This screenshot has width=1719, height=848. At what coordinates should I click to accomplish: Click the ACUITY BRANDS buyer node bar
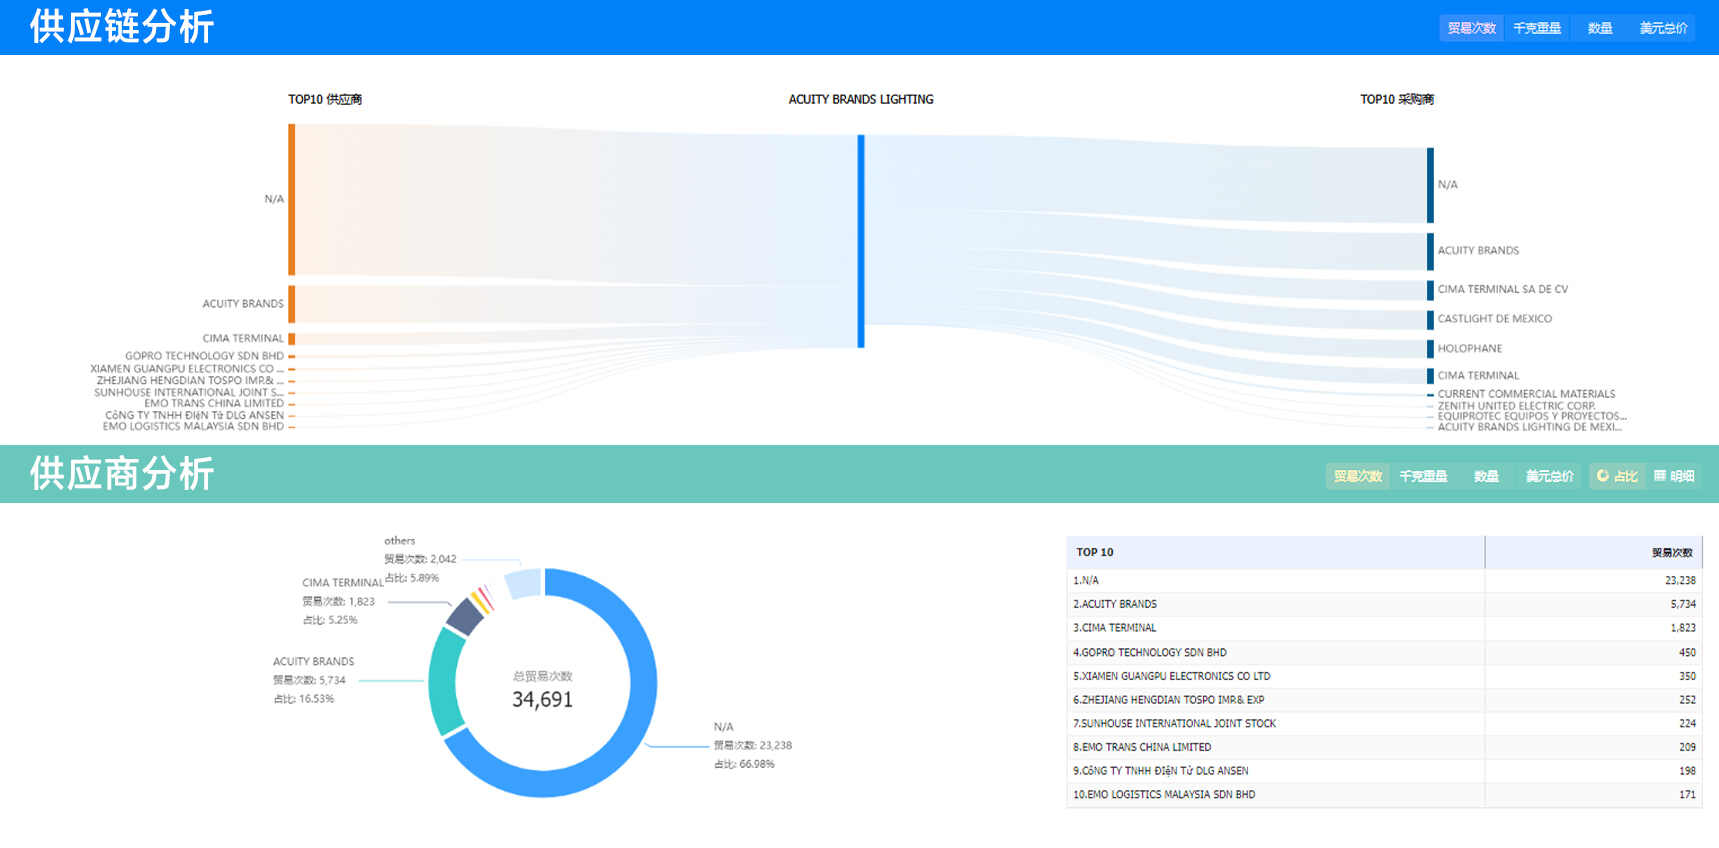point(1430,251)
